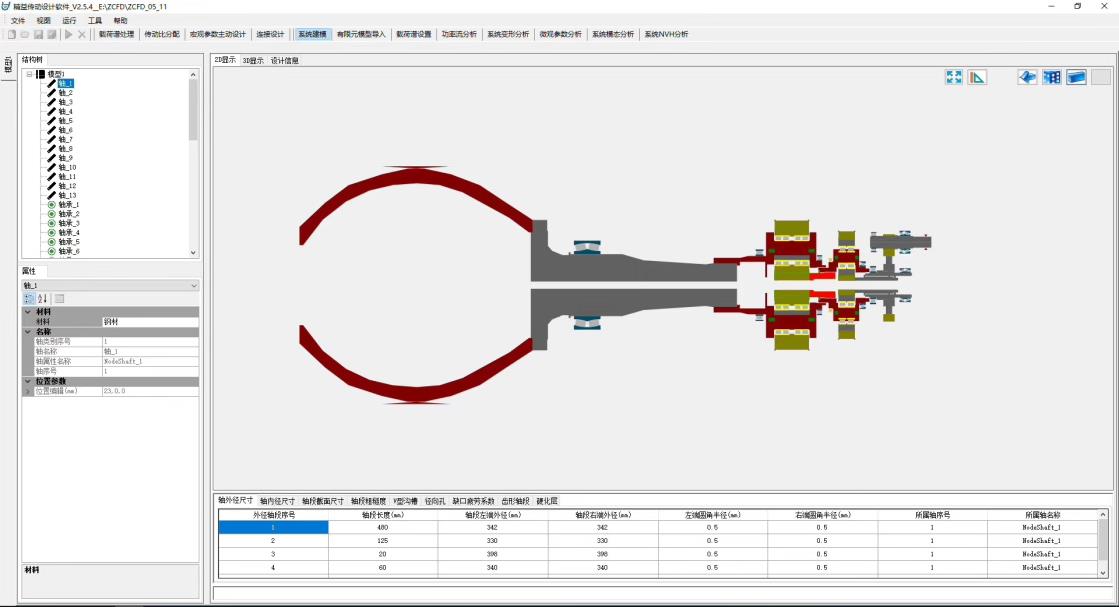1119x607 pixels.
Task: Click the alphabetical sort icon in properties
Action: click(43, 298)
